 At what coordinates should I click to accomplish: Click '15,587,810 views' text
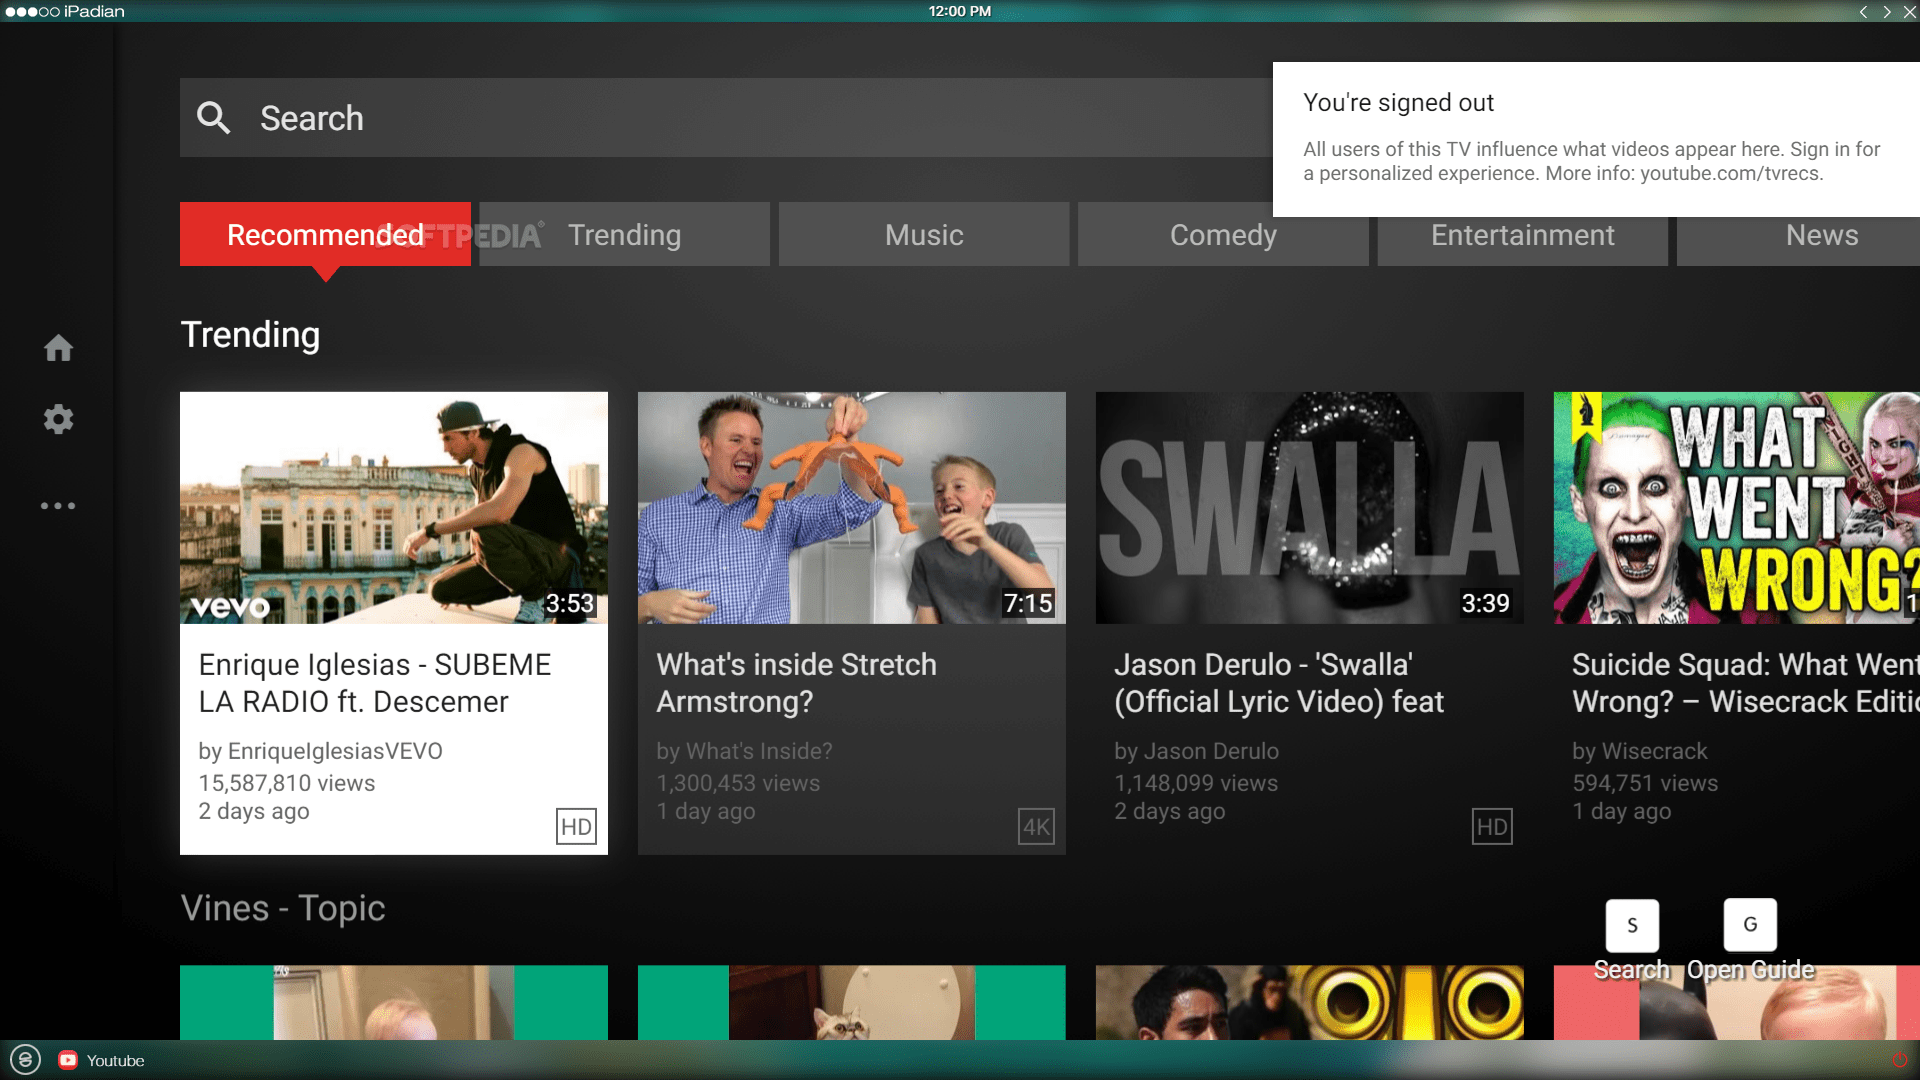[x=286, y=783]
